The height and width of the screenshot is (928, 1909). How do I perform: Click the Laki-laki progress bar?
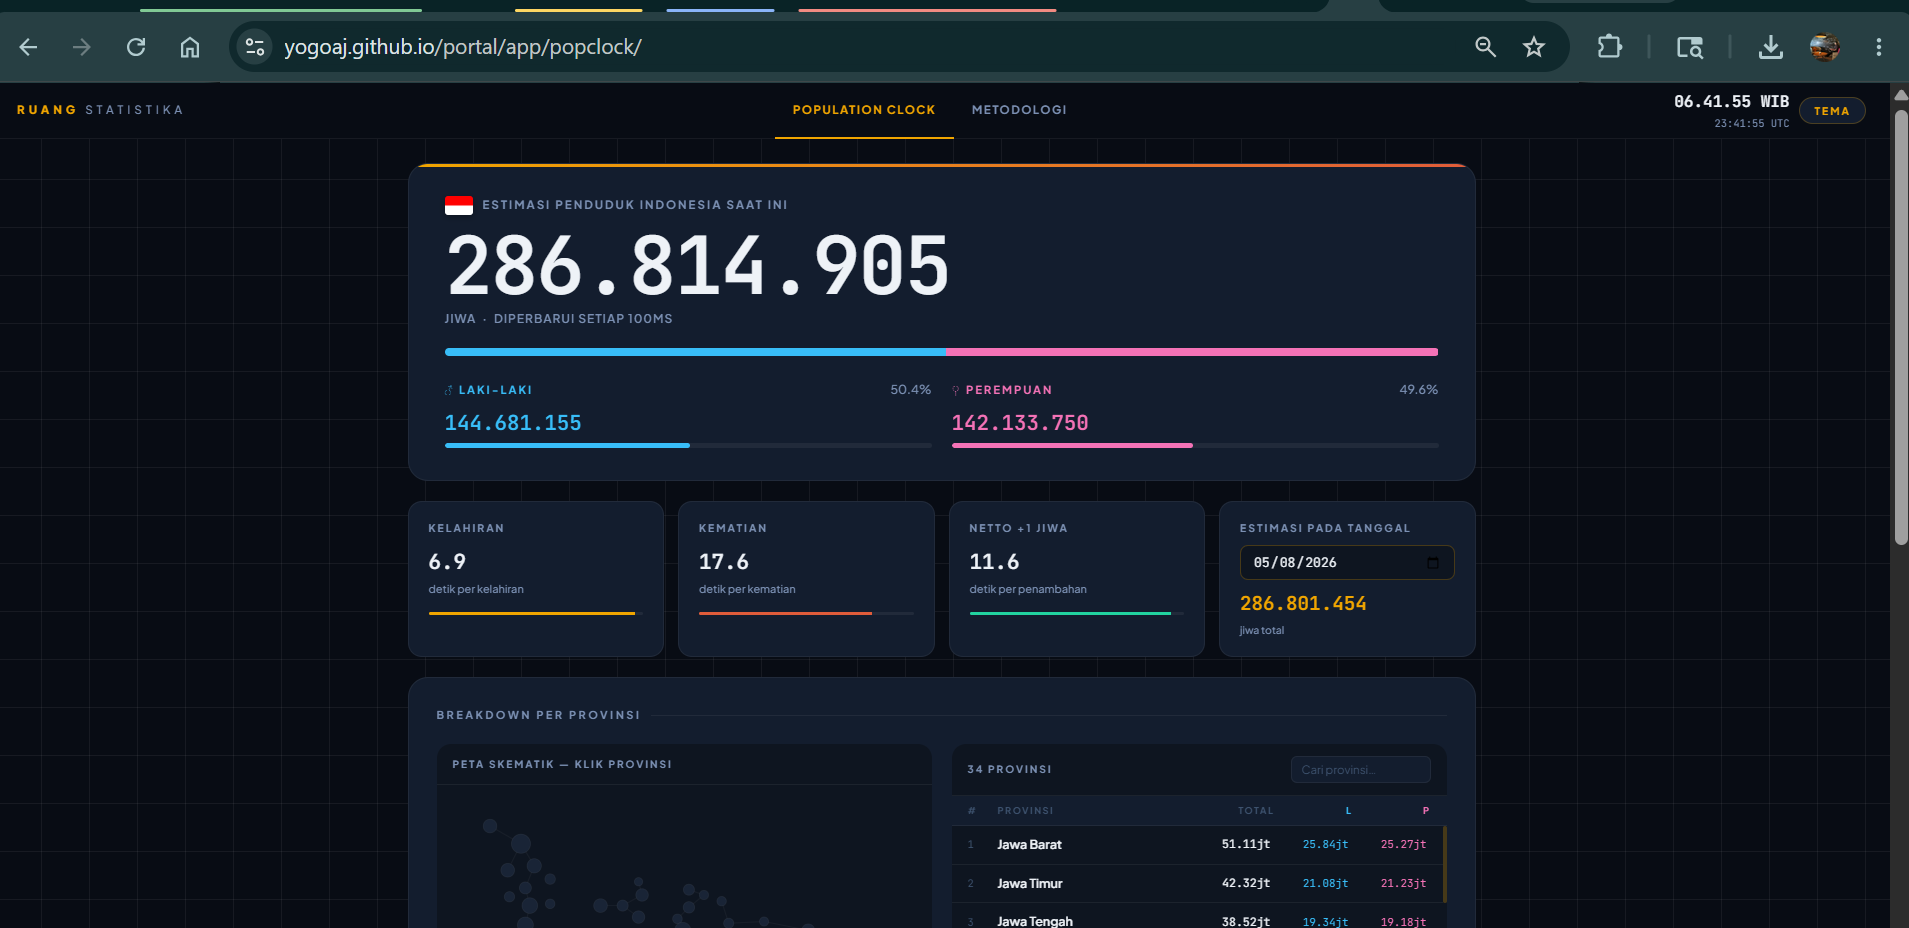[688, 445]
